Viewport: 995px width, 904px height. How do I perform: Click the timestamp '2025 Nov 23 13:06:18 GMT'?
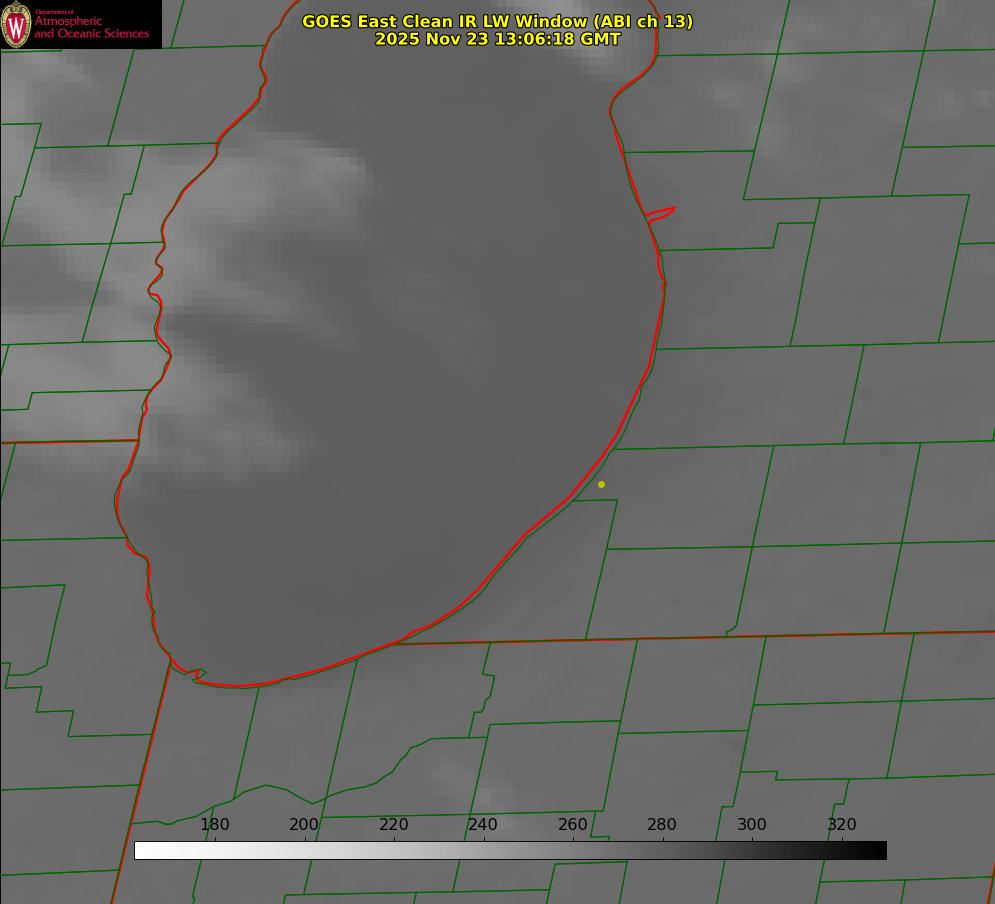[x=498, y=39]
